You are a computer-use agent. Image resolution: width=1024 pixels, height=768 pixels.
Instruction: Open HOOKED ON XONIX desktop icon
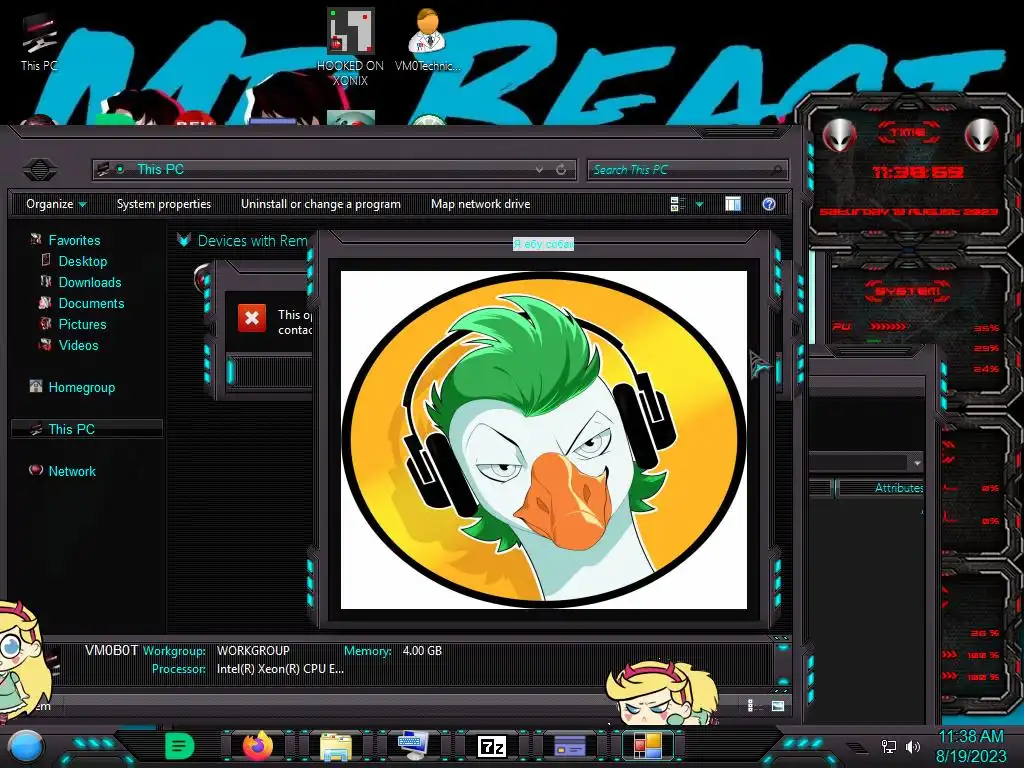351,46
